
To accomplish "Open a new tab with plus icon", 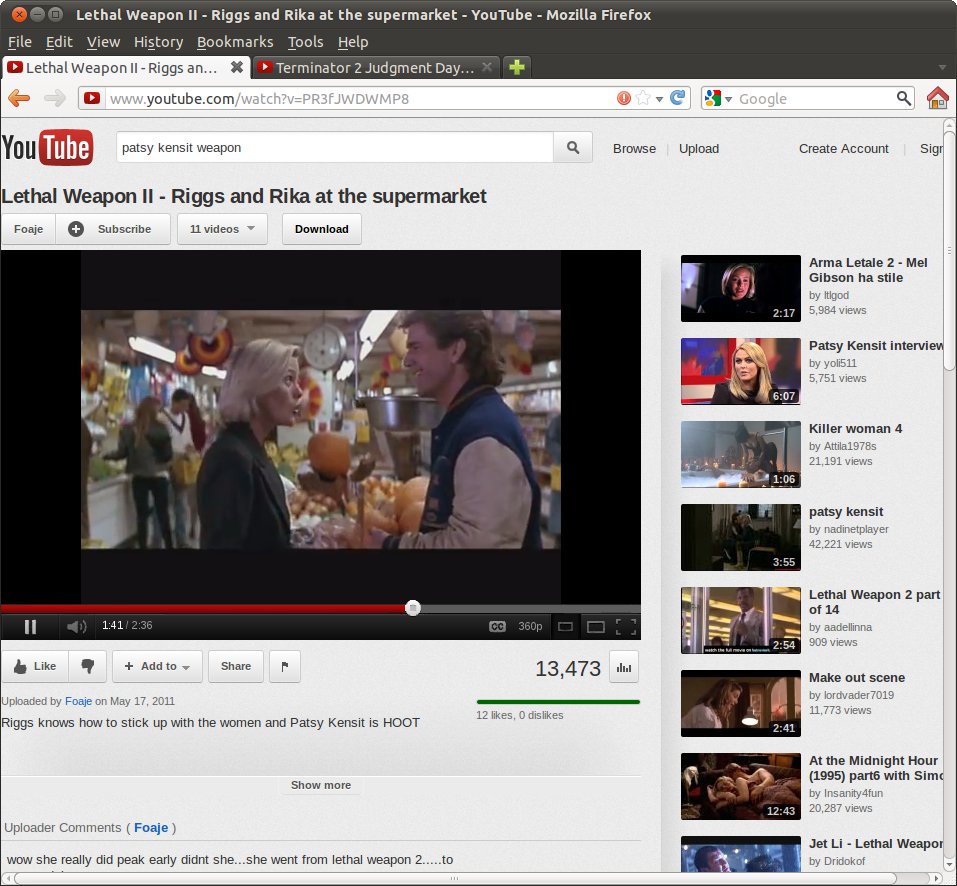I will click(517, 67).
